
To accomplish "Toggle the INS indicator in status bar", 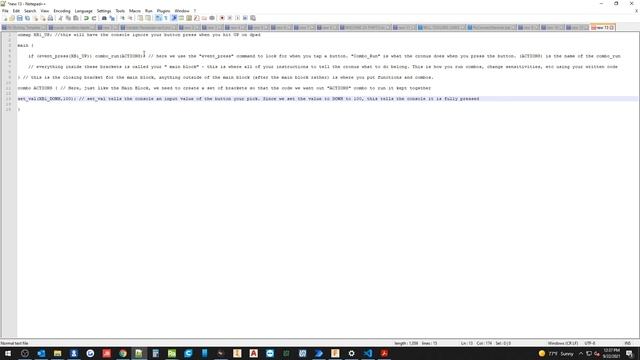I will click(628, 343).
